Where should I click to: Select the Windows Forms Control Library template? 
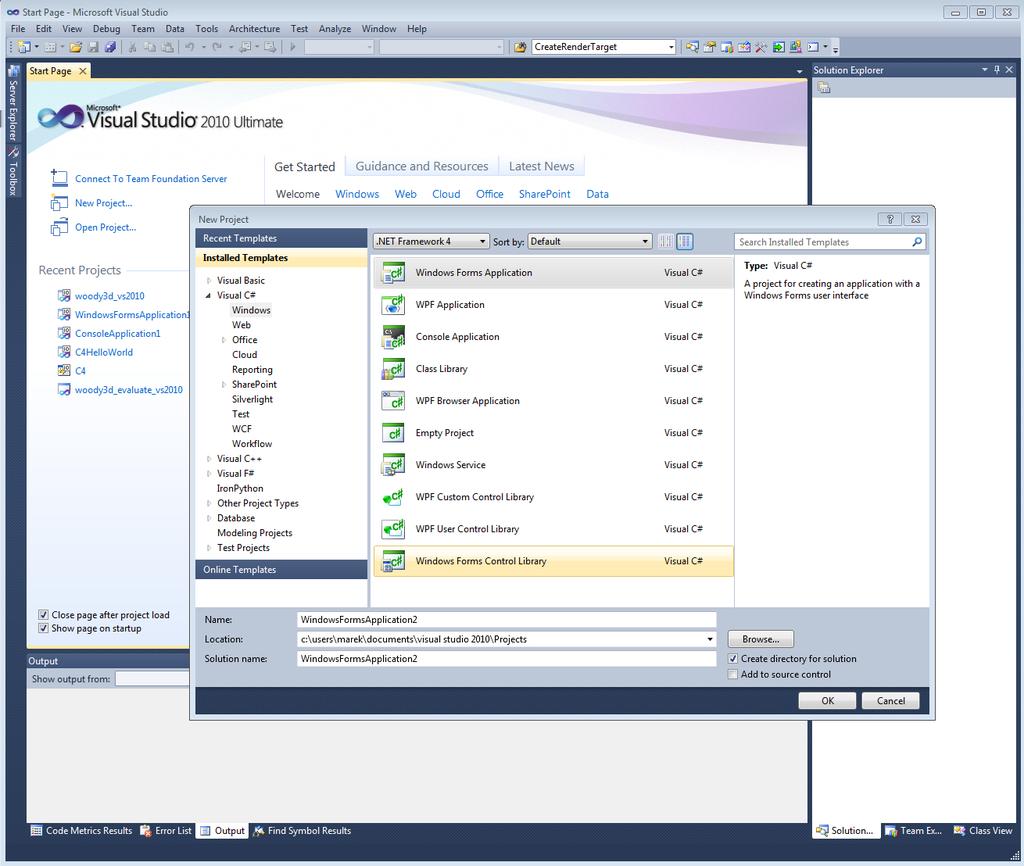[553, 561]
